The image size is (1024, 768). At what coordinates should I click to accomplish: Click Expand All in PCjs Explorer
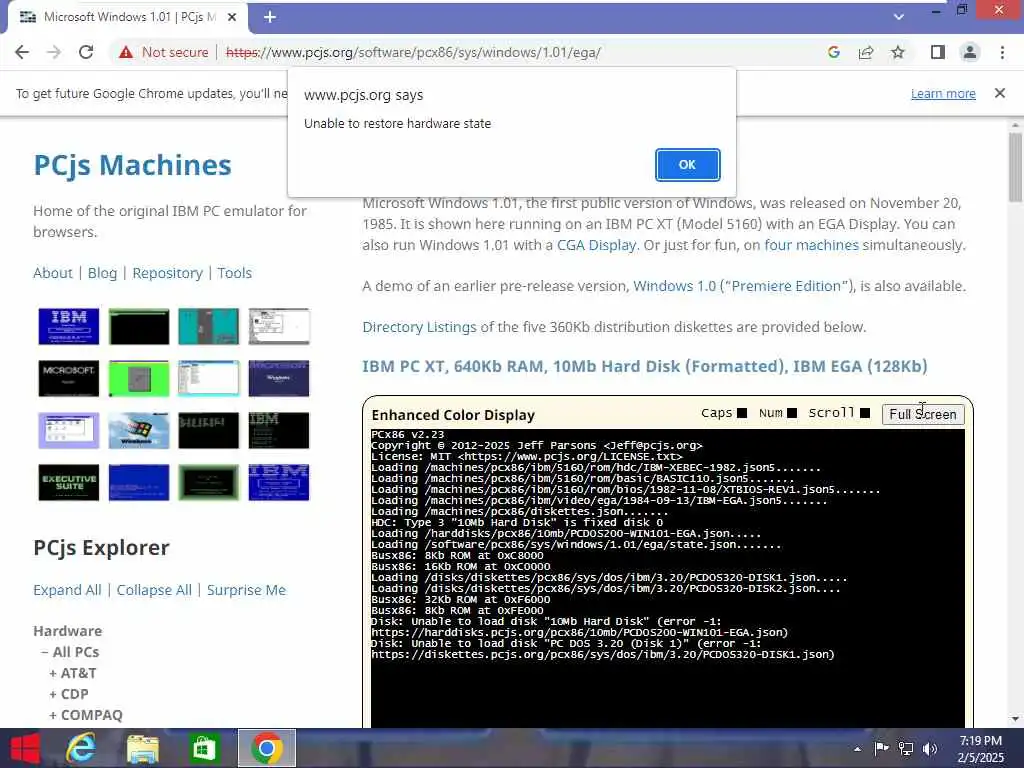point(67,590)
